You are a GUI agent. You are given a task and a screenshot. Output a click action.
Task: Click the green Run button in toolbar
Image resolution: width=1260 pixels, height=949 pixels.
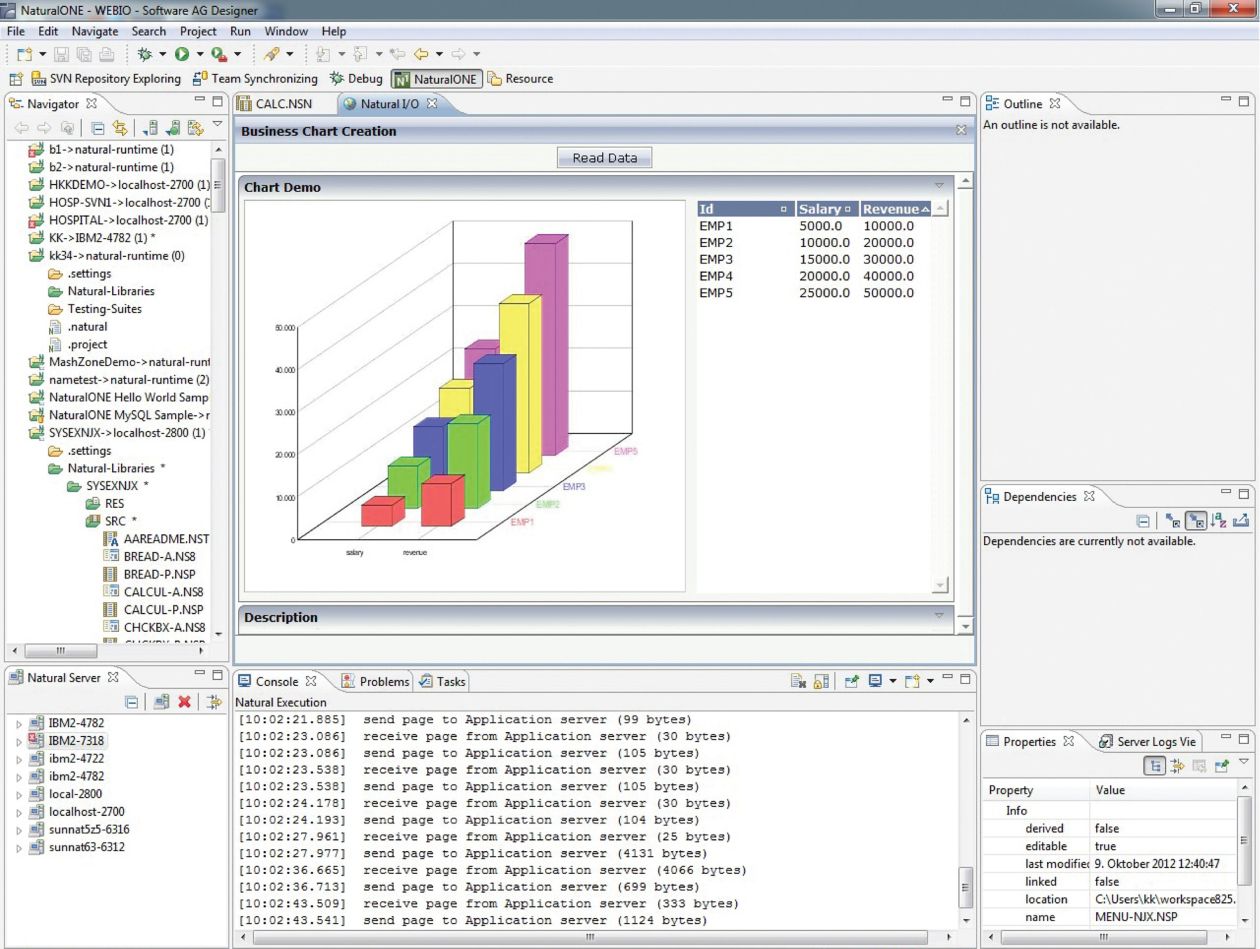click(x=182, y=54)
